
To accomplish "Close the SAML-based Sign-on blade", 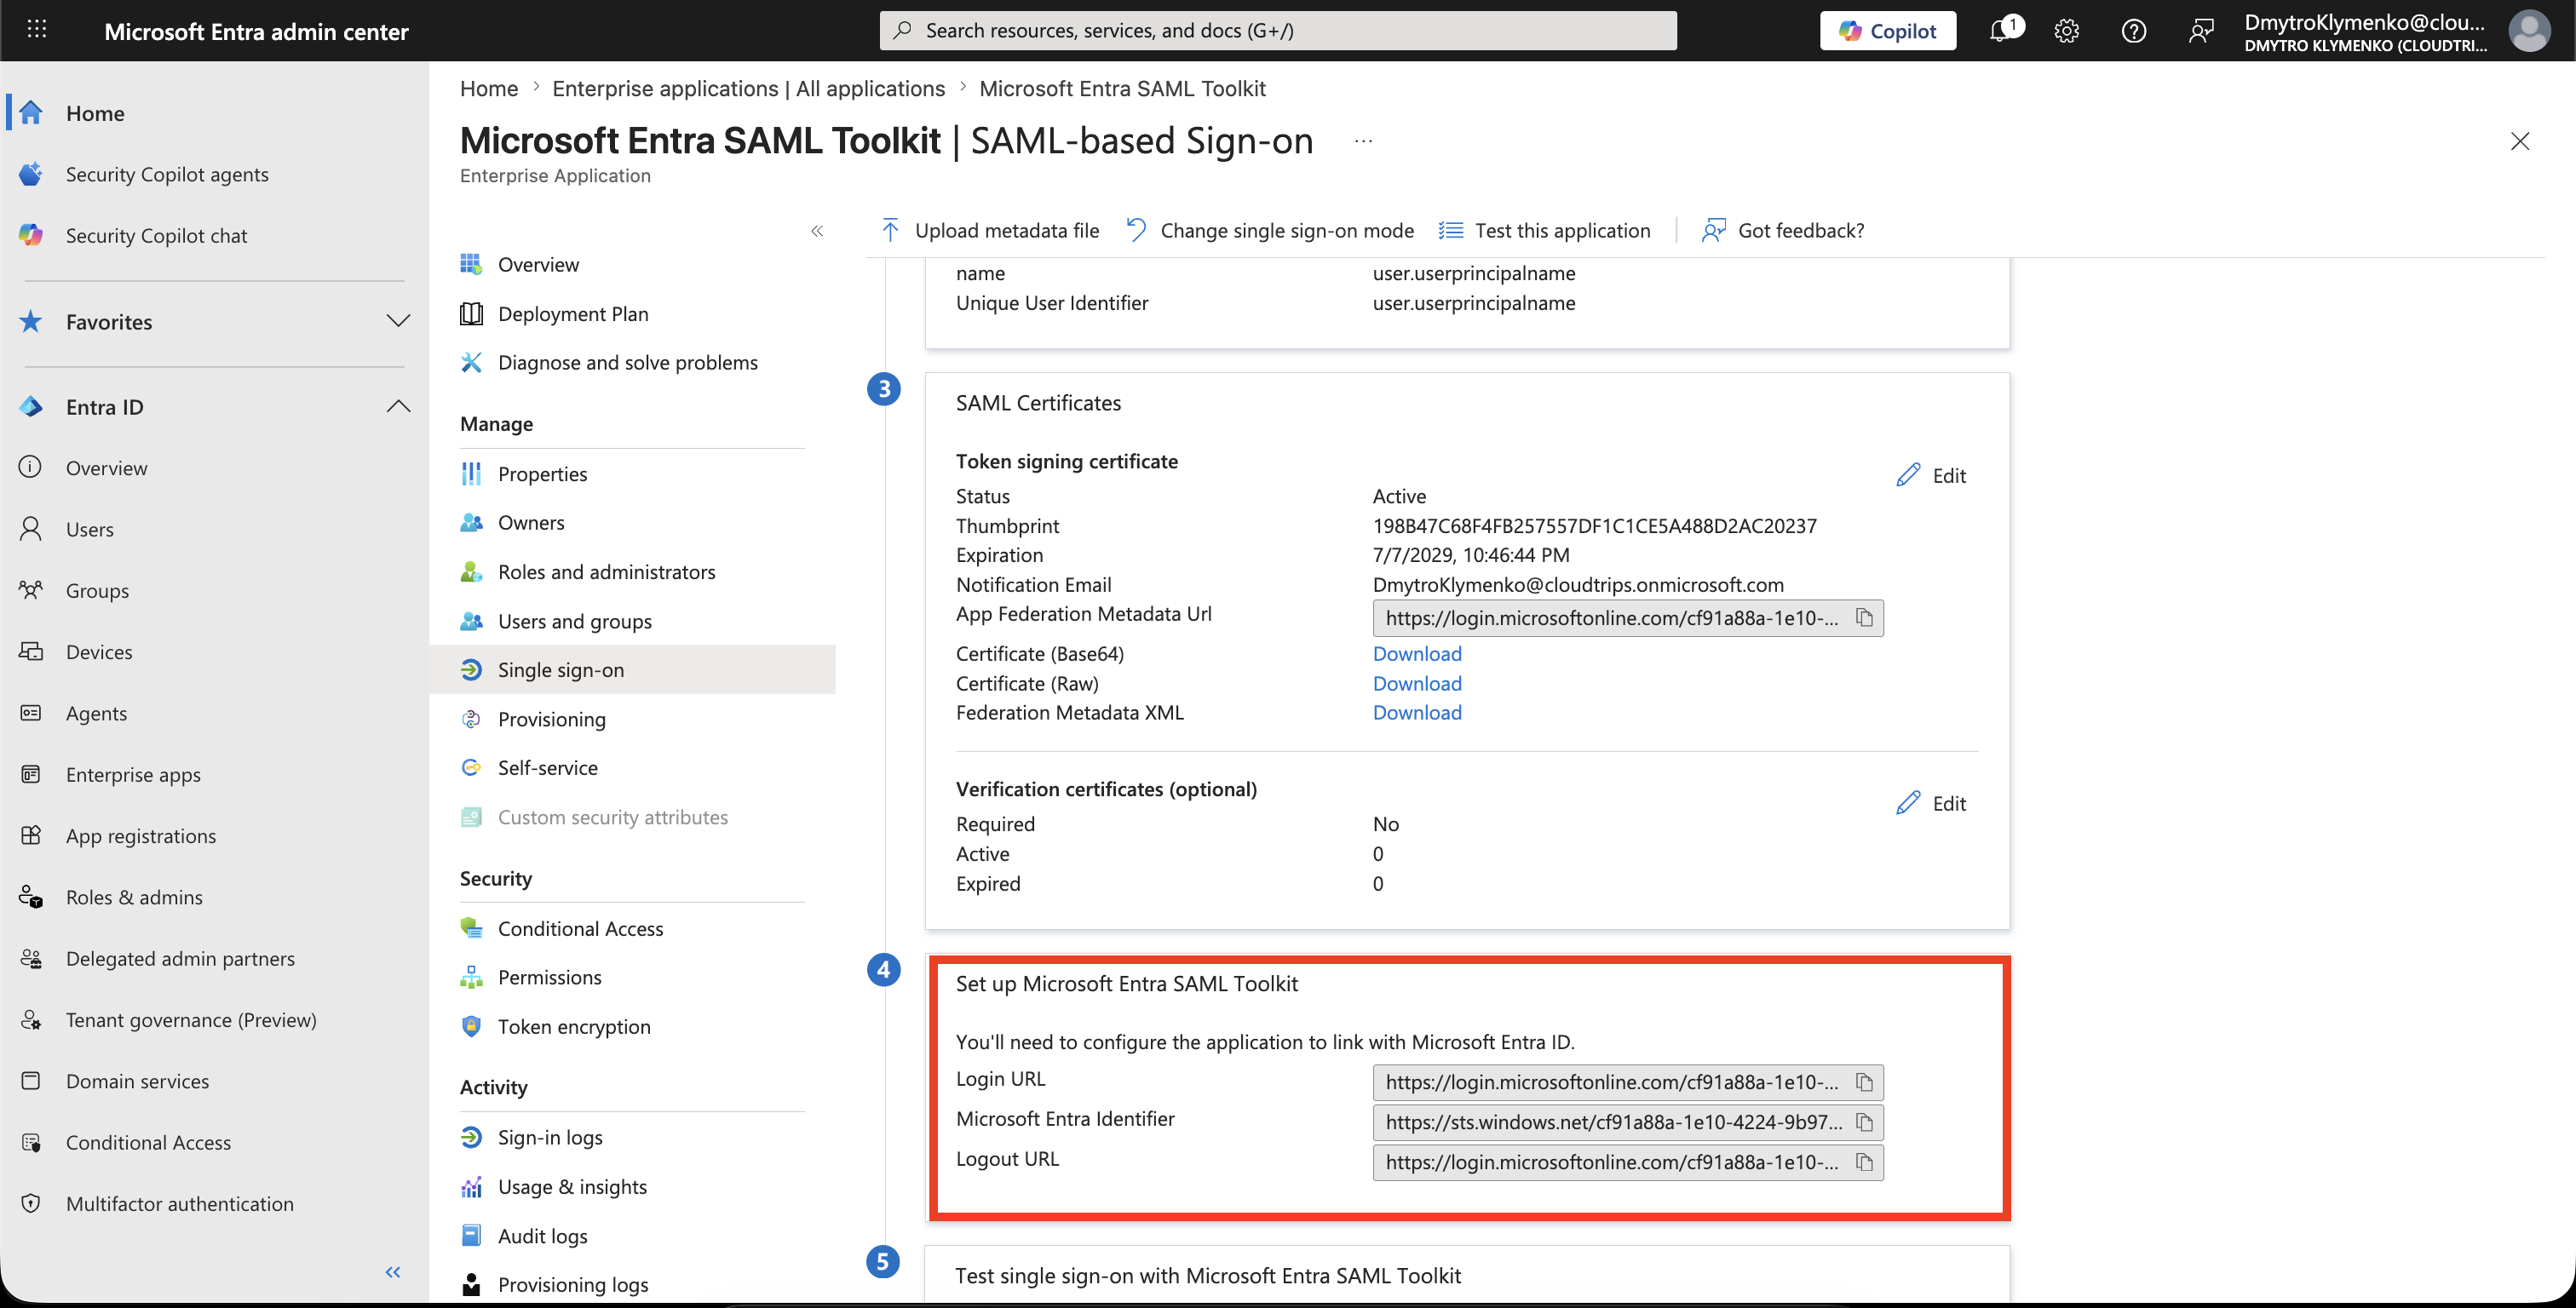I will pos(2520,141).
